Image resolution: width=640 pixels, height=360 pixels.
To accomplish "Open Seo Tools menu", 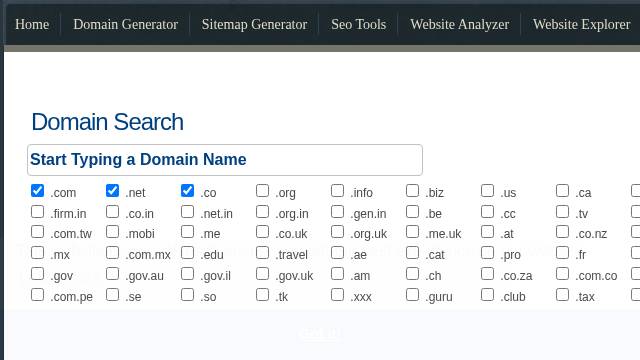I will coord(358,24).
